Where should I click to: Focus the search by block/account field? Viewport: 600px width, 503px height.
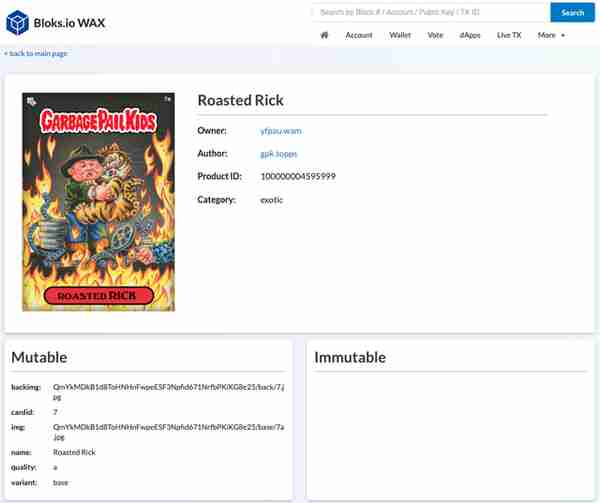(x=430, y=12)
